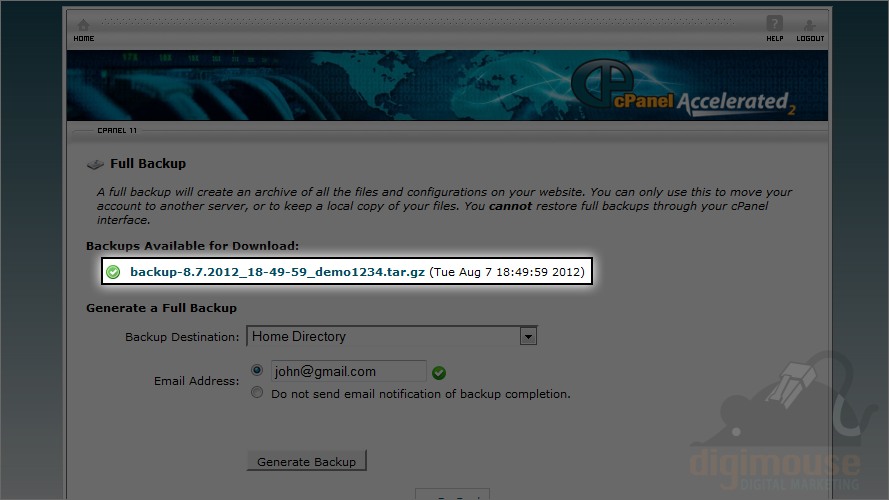Click the LOGOUT menu label
The image size is (889, 500).
810,39
